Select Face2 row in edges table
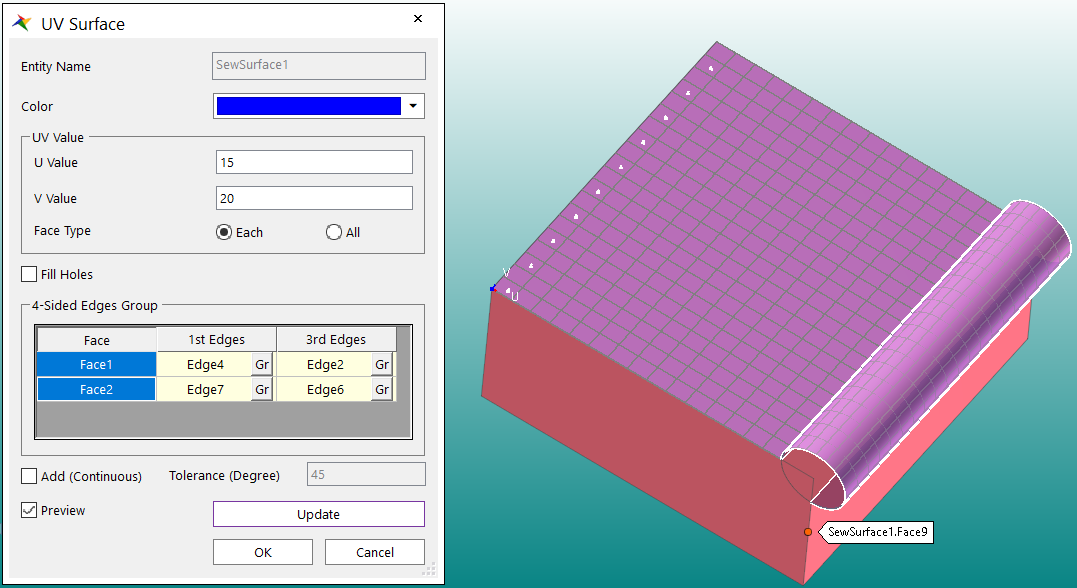1077x588 pixels. pos(96,390)
